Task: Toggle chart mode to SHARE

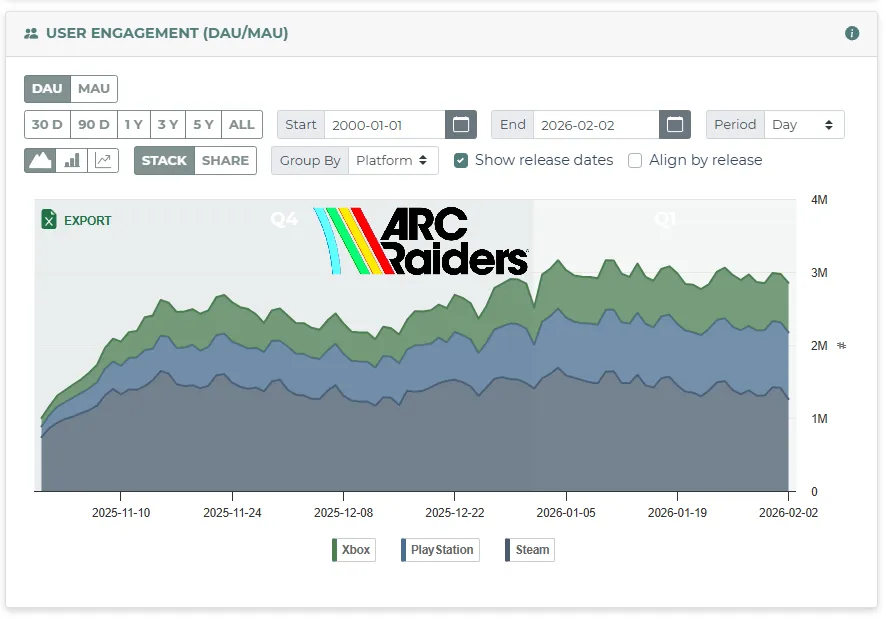Action: pyautogui.click(x=225, y=160)
